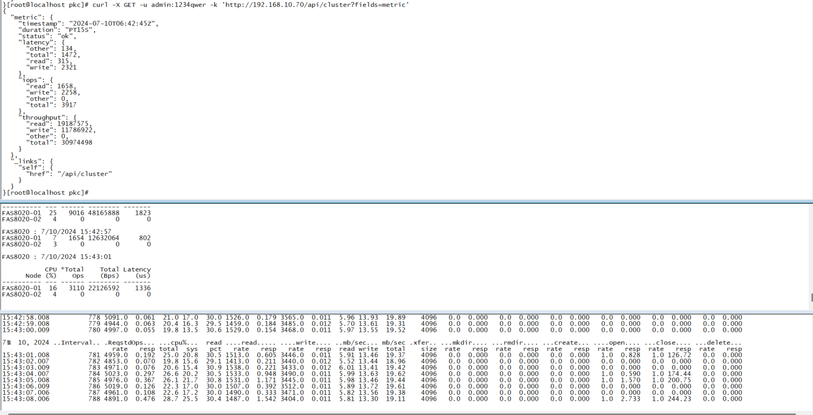Click the "...close...." column header
The image size is (813, 415).
666,342
